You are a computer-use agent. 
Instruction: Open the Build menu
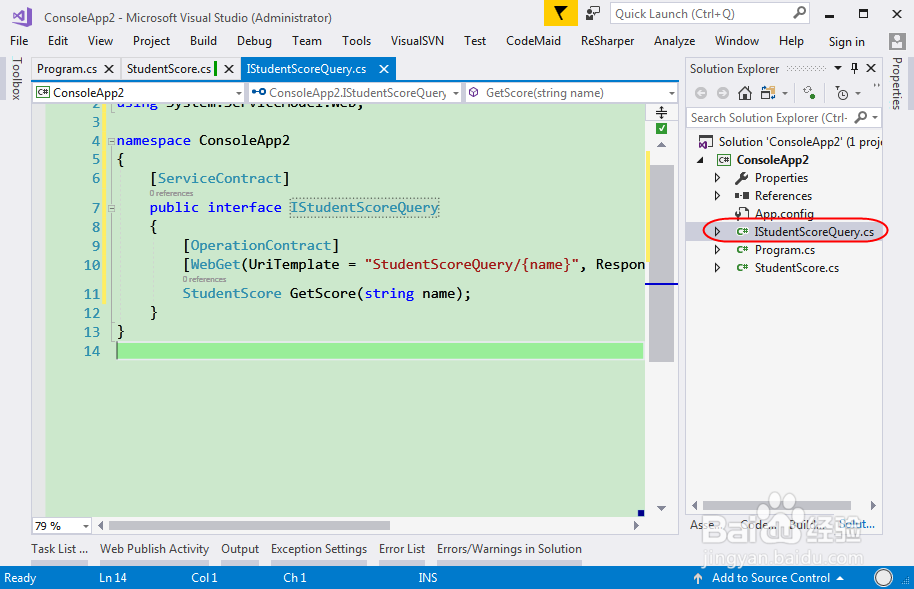tap(203, 41)
